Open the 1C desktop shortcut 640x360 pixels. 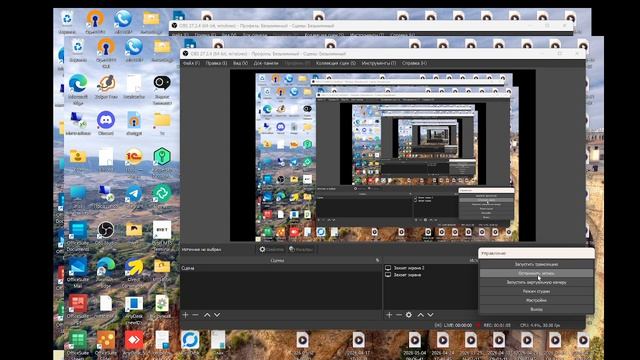coord(133,161)
